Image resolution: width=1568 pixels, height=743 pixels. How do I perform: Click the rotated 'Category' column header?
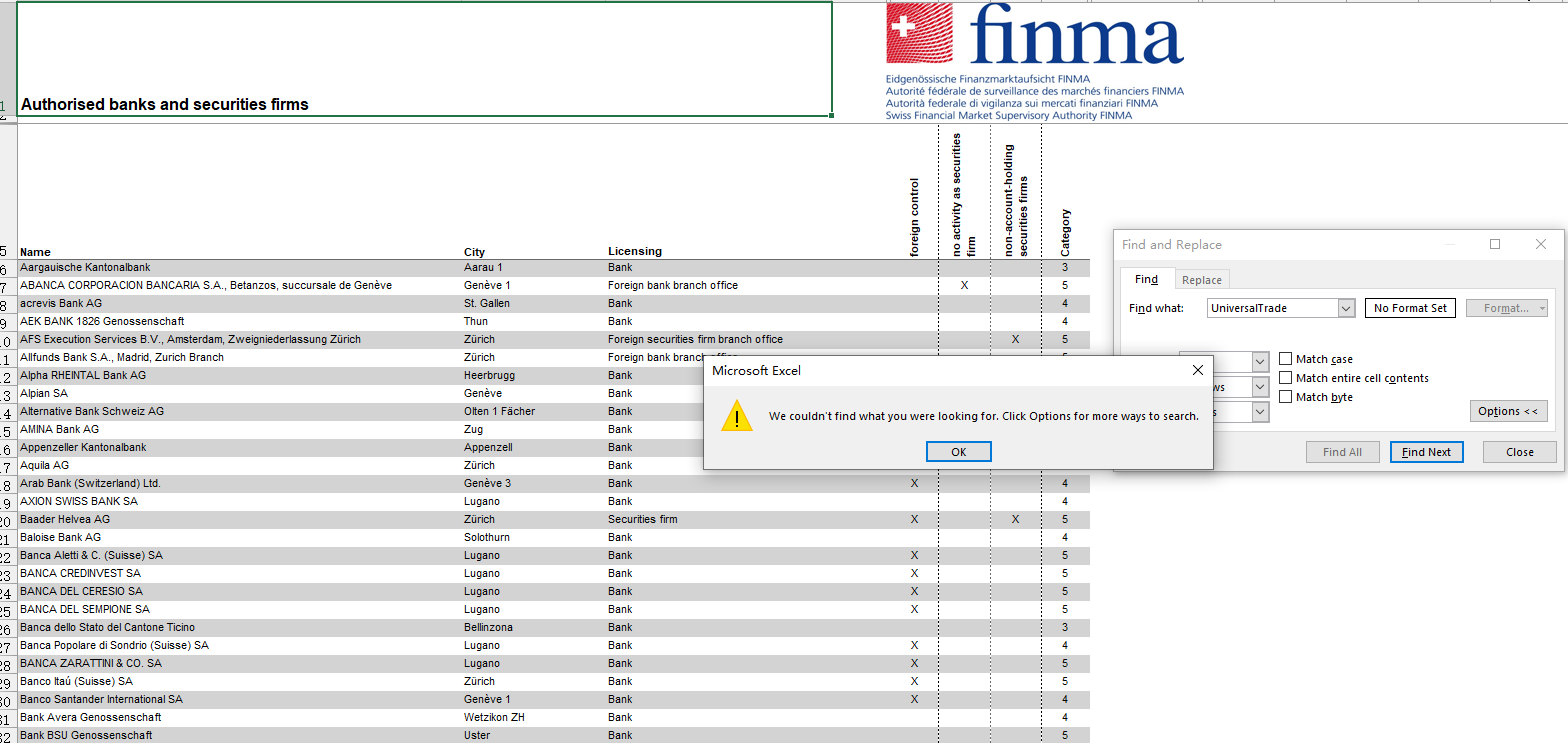coord(1066,232)
